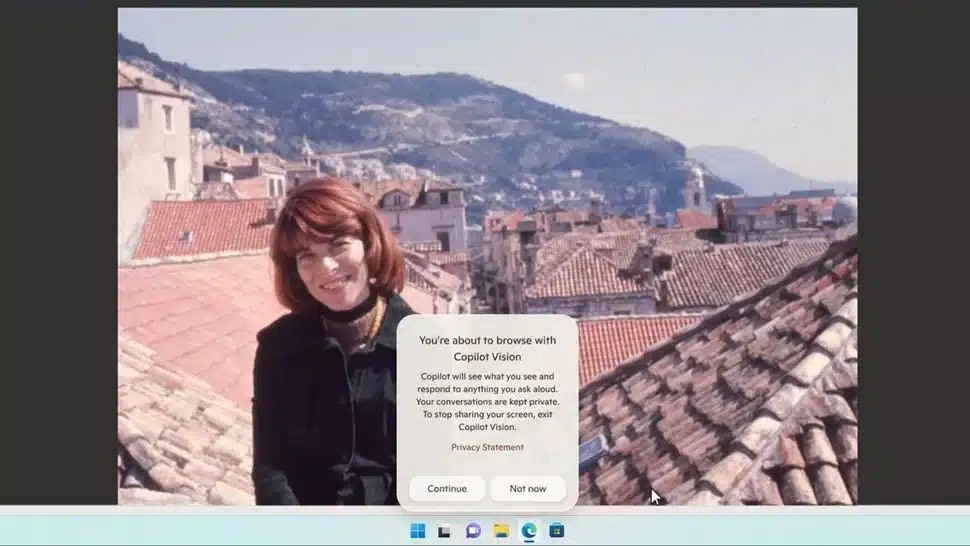
Task: Click Continue to start Copilot Vision
Action: (447, 488)
